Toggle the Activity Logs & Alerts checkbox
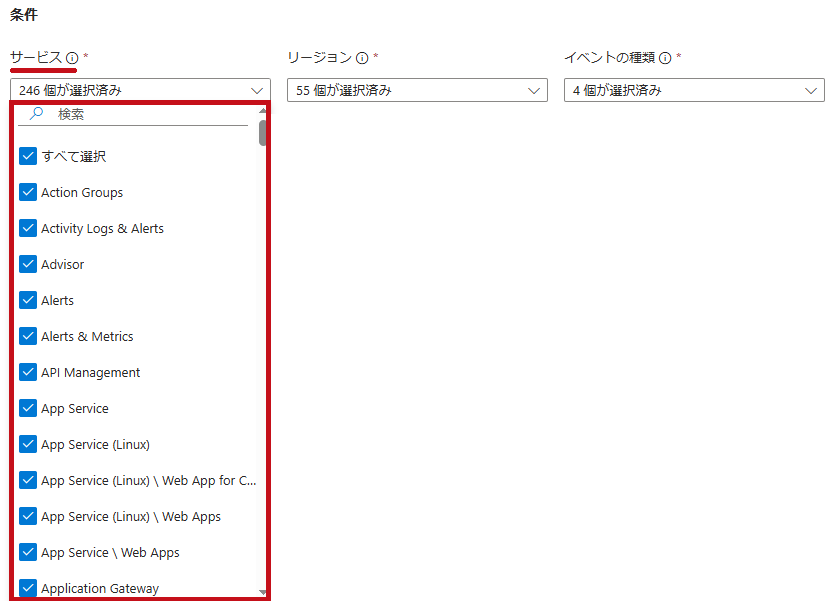 click(28, 228)
